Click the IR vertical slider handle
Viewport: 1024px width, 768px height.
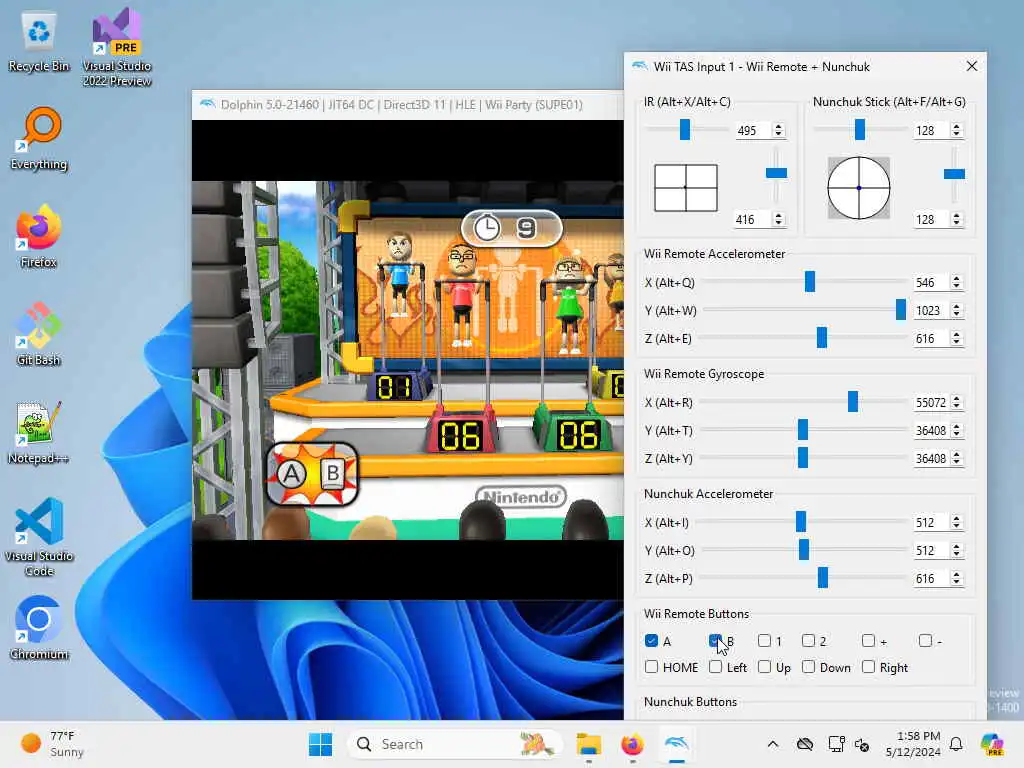click(776, 173)
